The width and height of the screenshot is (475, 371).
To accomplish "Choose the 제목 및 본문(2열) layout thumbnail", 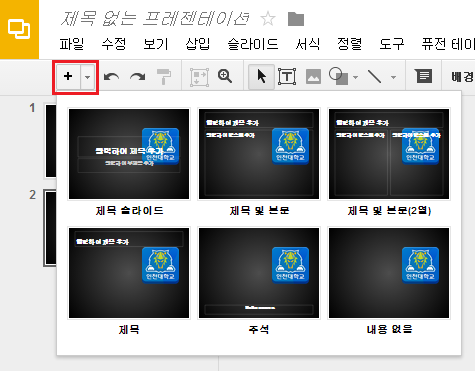I will click(x=389, y=154).
